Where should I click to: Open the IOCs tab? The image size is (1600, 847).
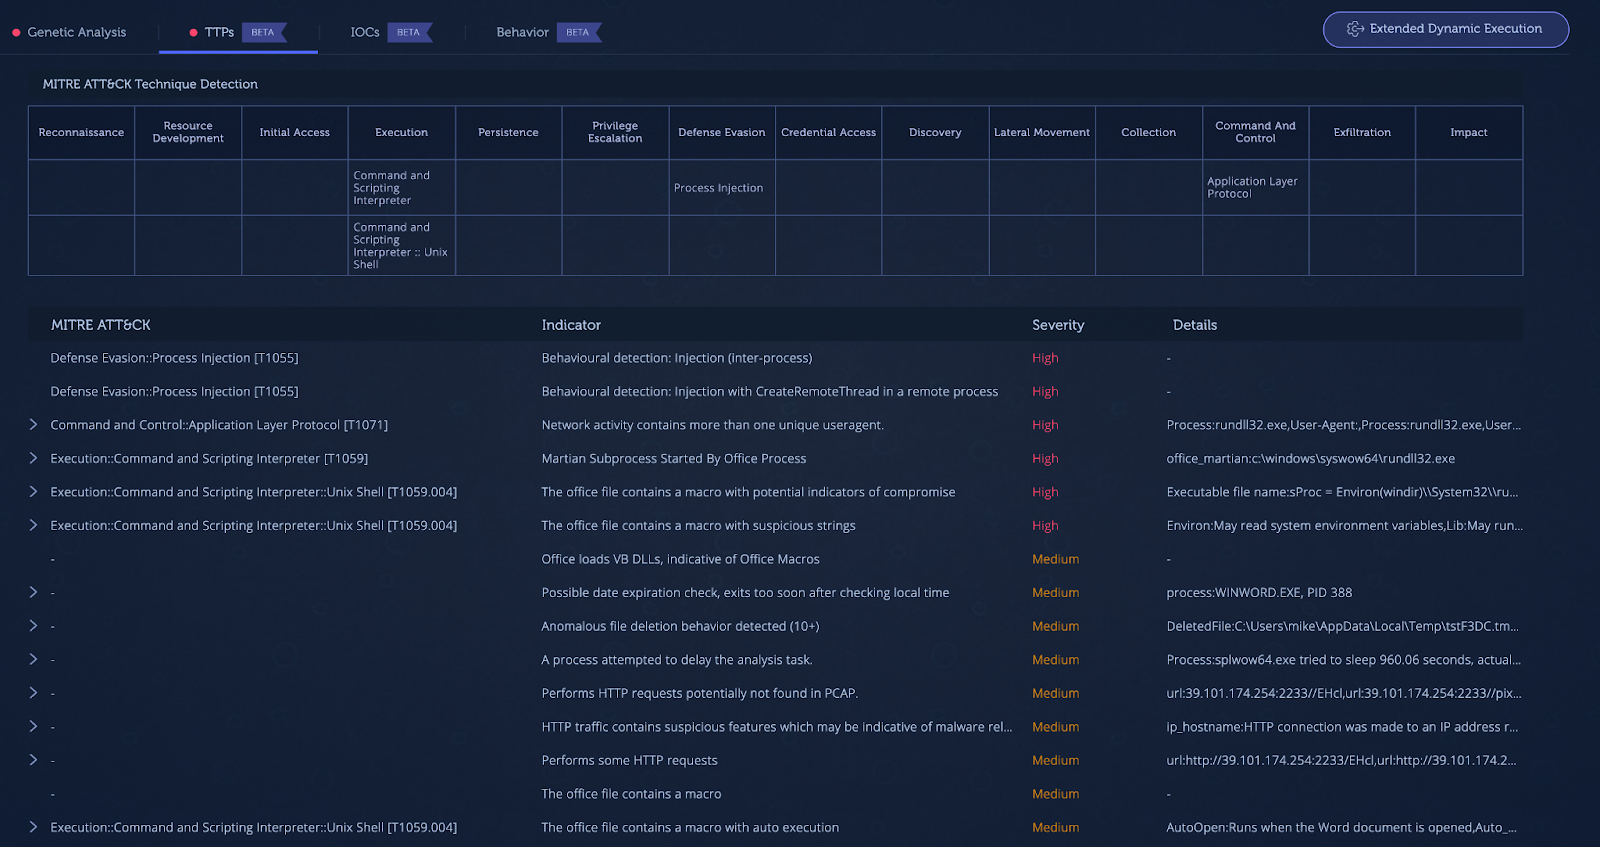pos(364,32)
